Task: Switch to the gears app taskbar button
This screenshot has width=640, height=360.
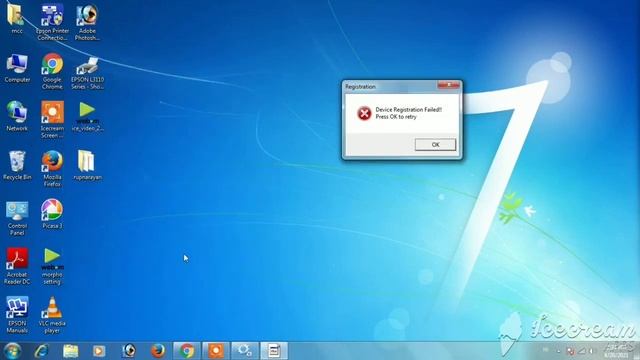Action: pos(245,351)
